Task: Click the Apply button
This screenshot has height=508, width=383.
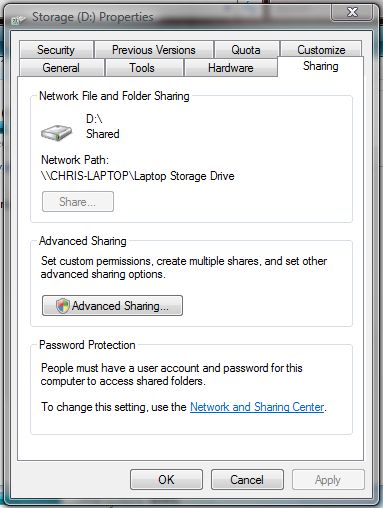Action: pos(328,479)
